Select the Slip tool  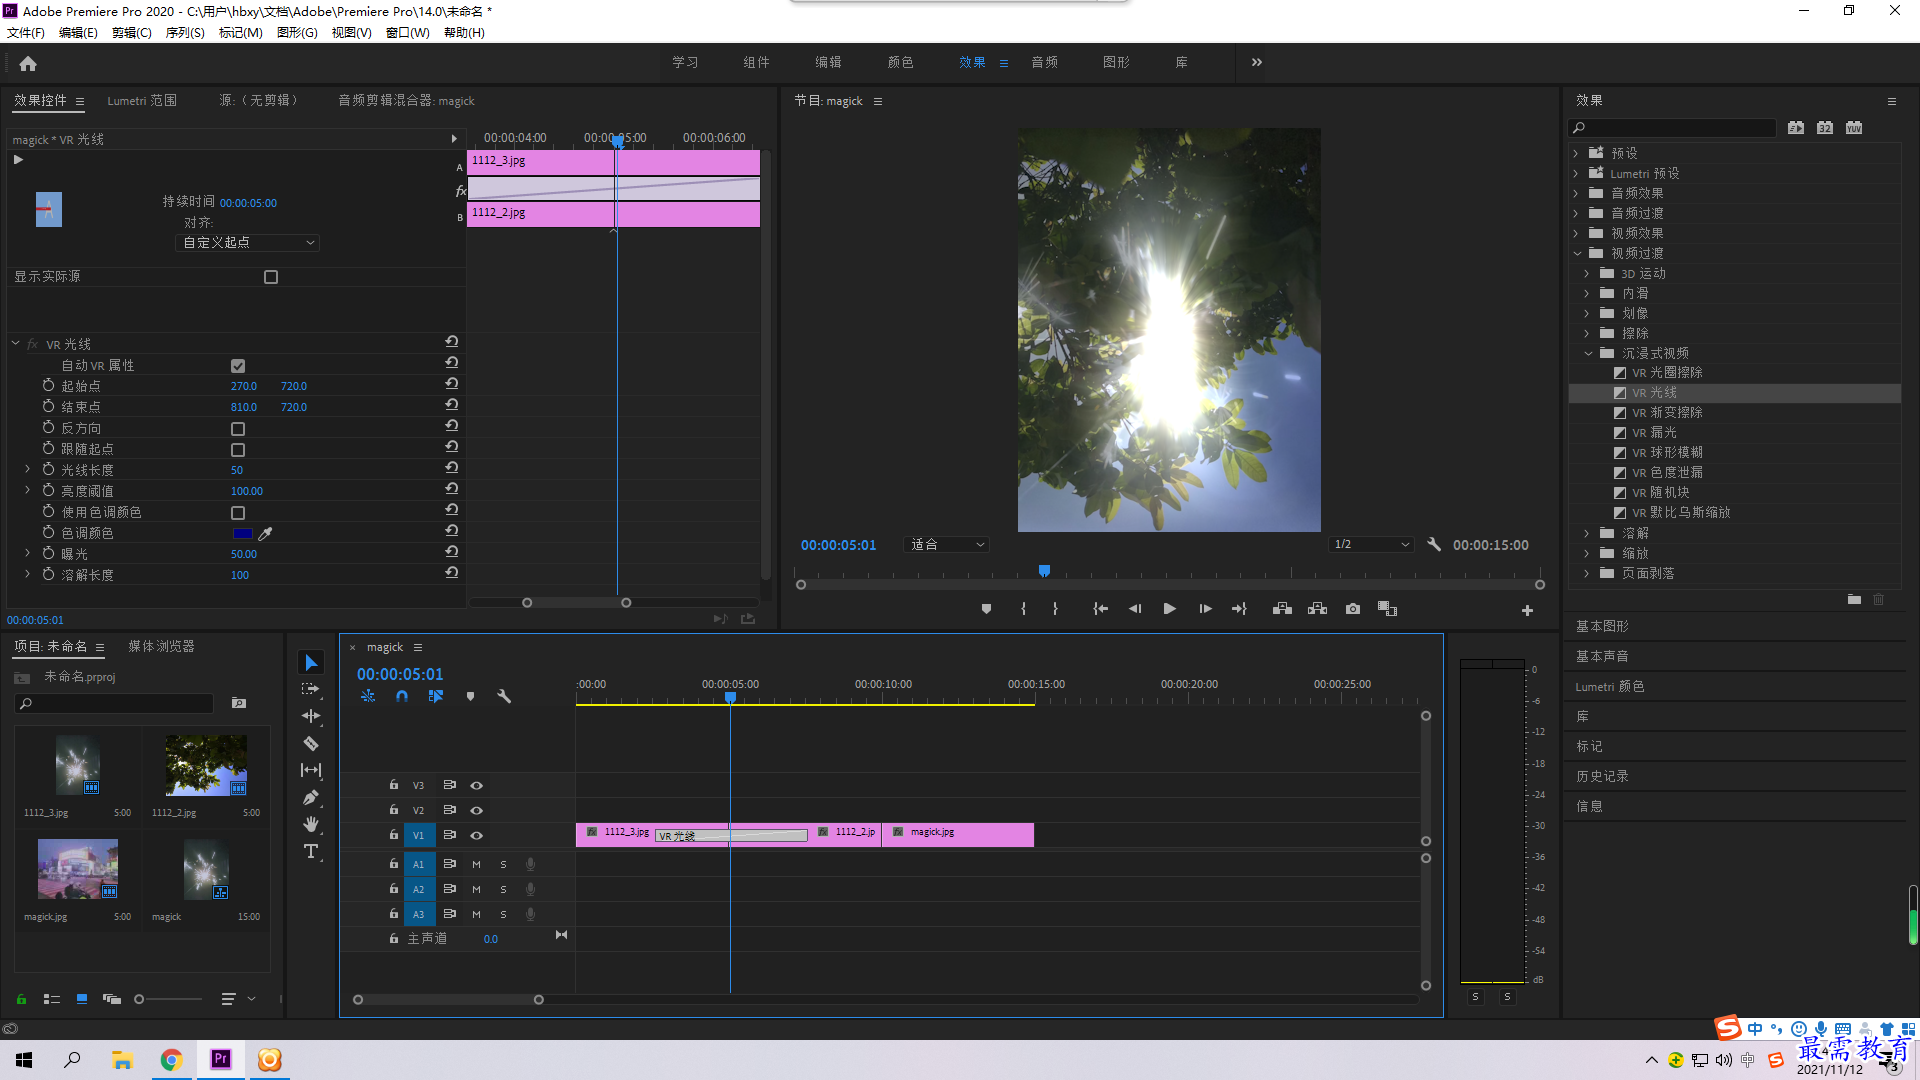pyautogui.click(x=311, y=770)
